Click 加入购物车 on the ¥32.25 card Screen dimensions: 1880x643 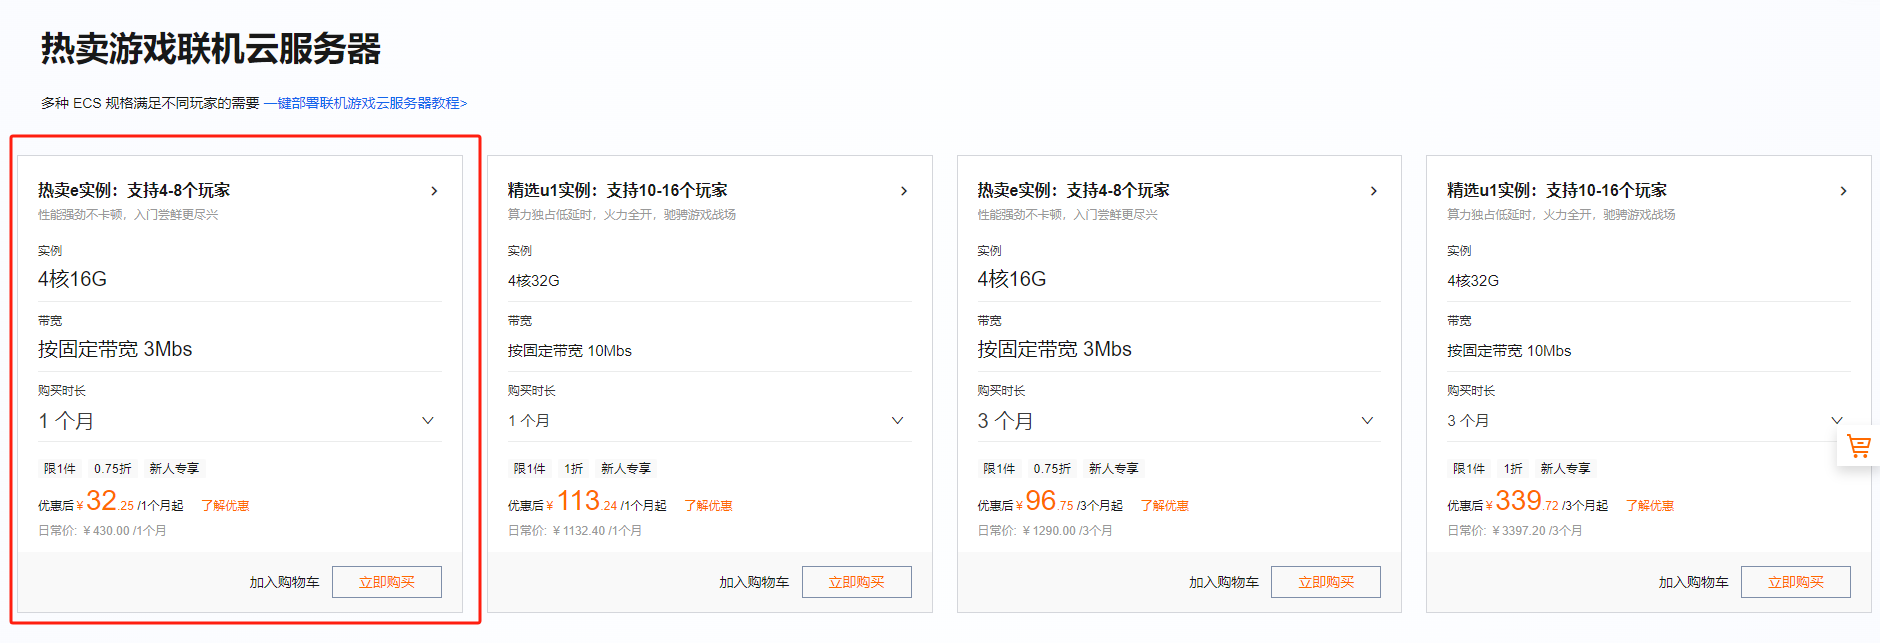[x=284, y=582]
